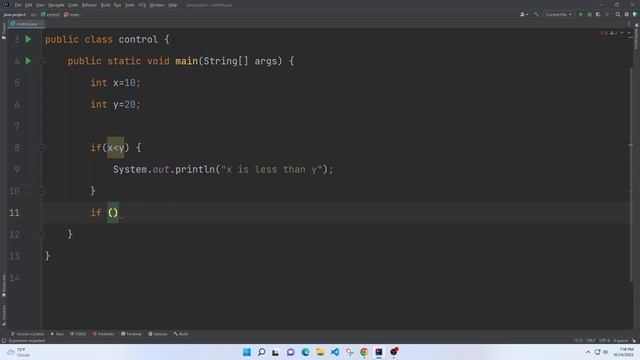Click the println string "x is less than y"
640x360 pixels.
271,169
